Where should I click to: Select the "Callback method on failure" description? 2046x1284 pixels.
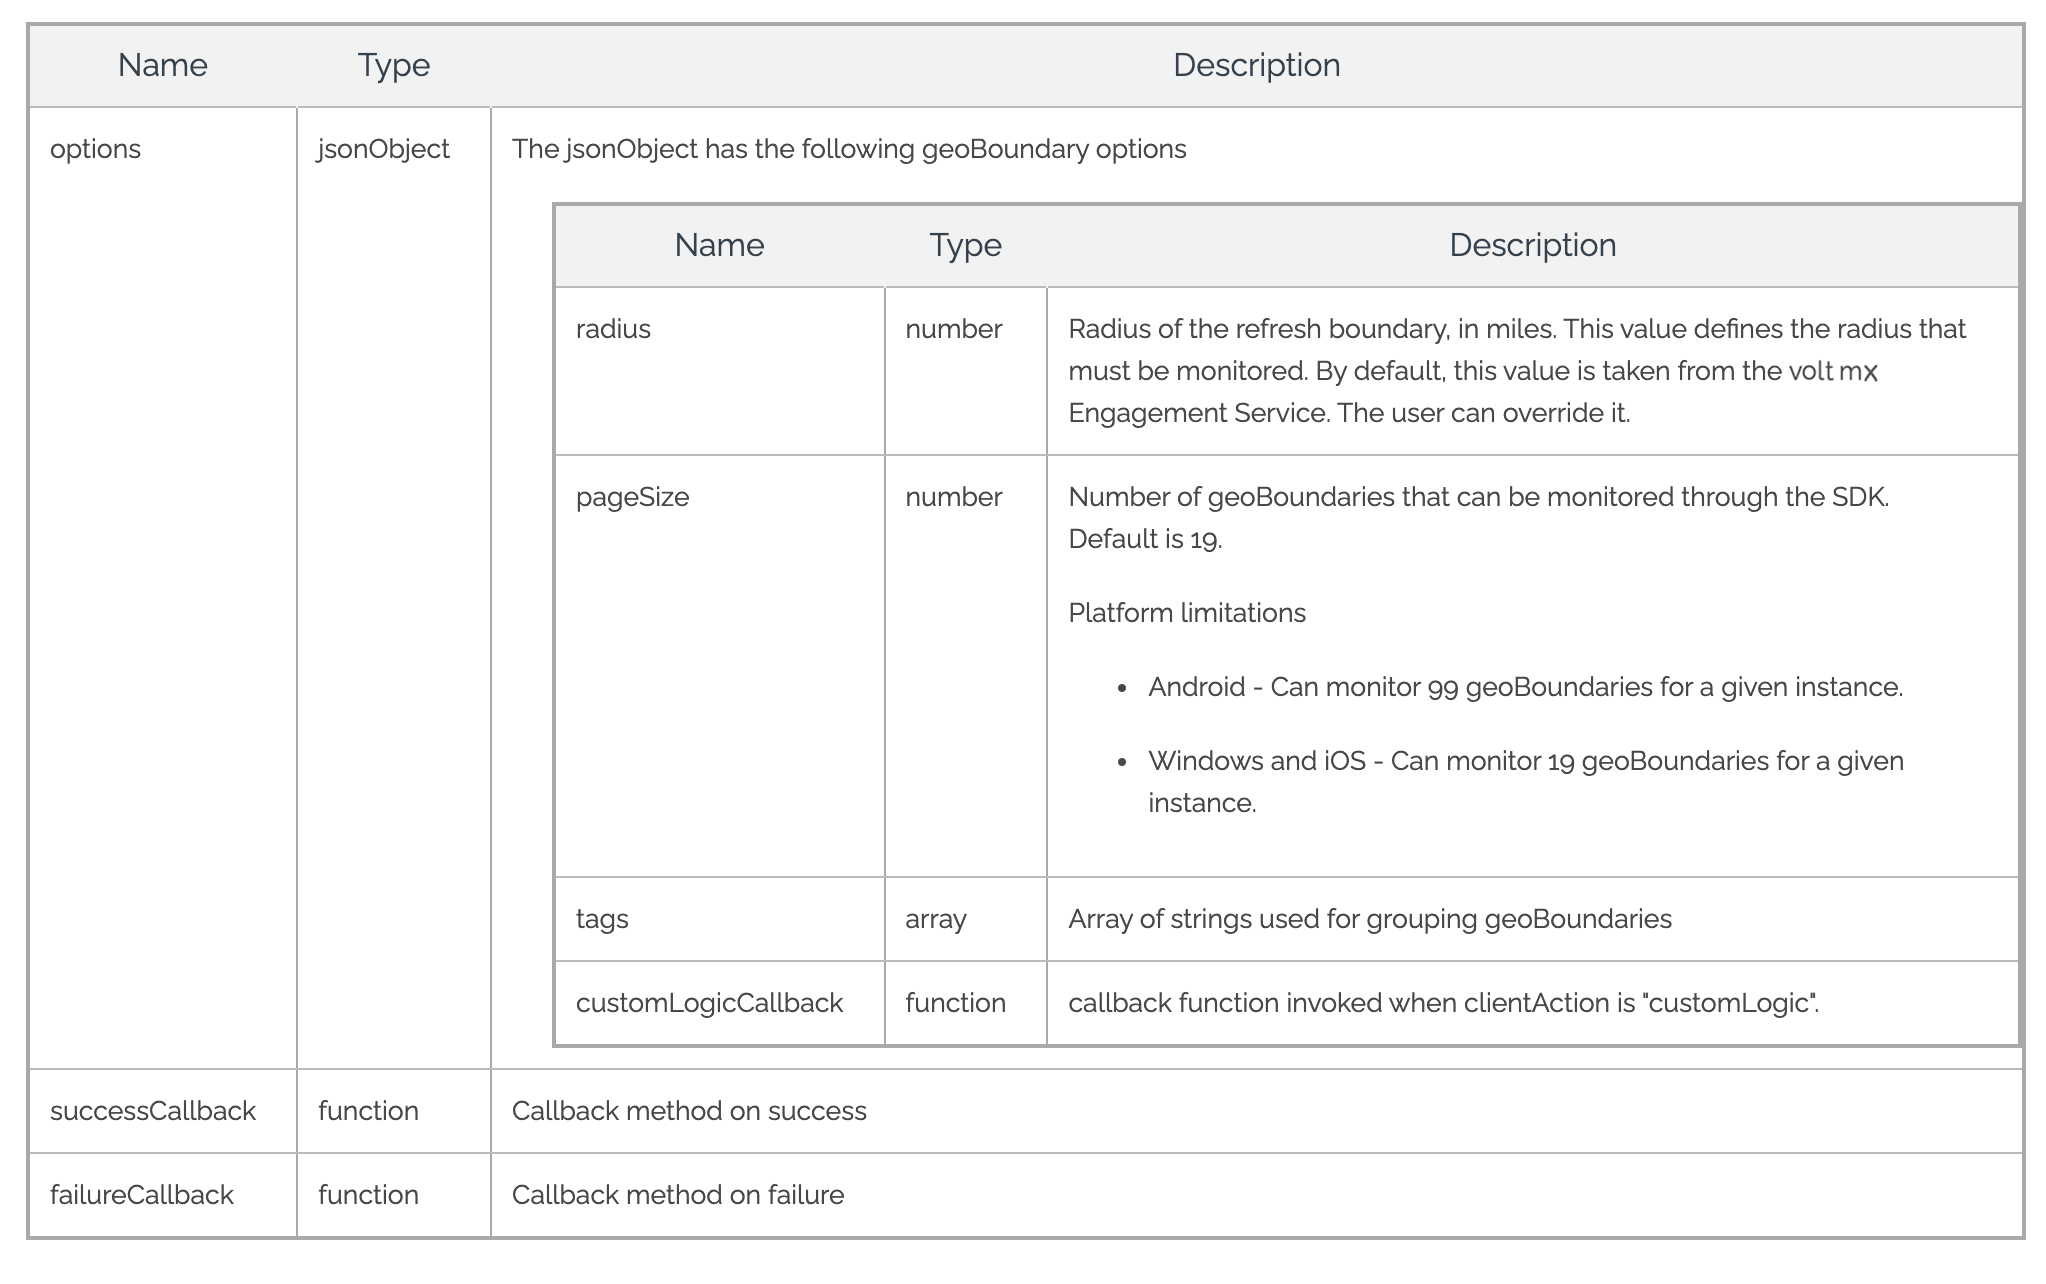pyautogui.click(x=678, y=1195)
